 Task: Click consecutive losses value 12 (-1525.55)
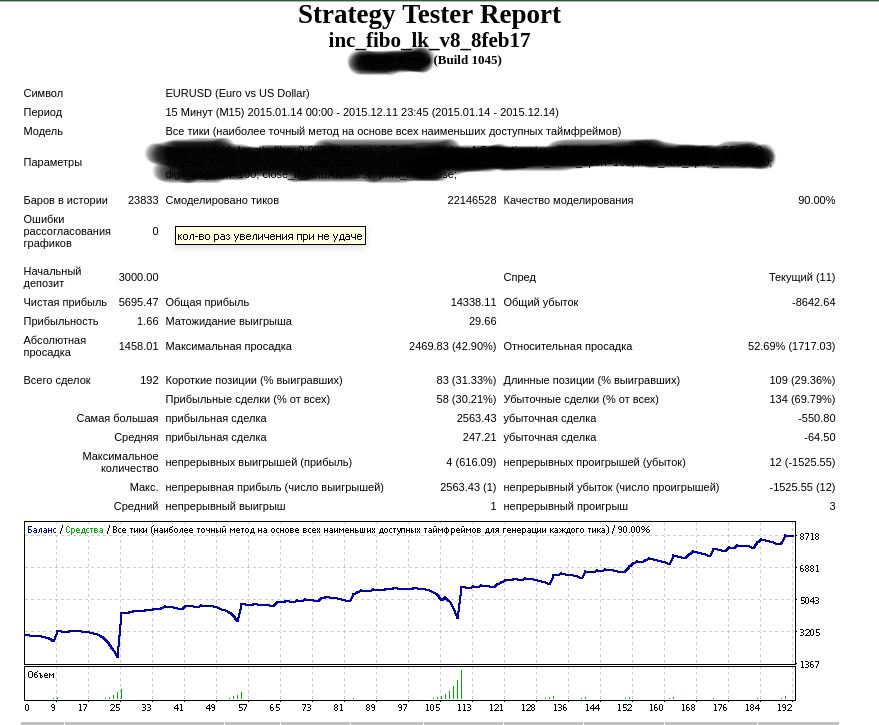coord(802,462)
